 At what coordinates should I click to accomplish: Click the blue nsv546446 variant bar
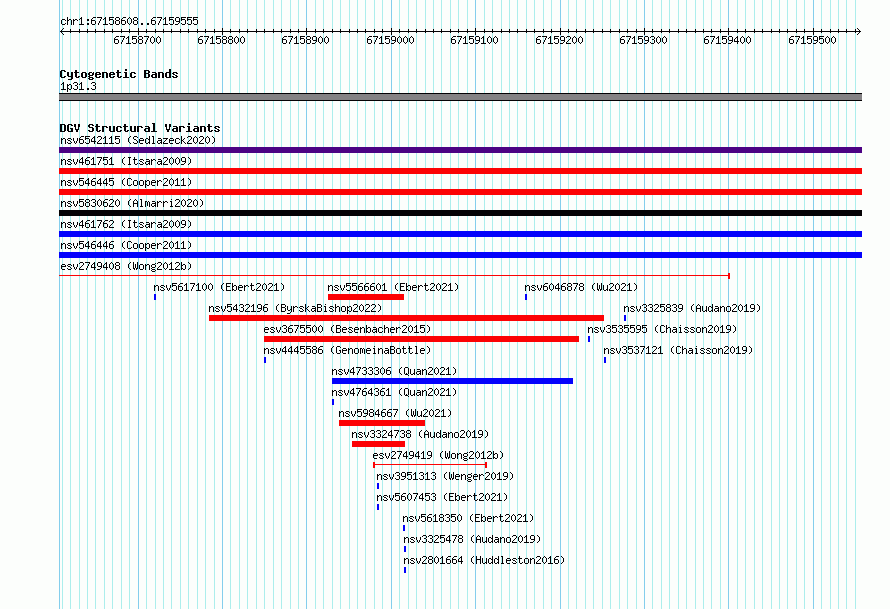tap(460, 255)
